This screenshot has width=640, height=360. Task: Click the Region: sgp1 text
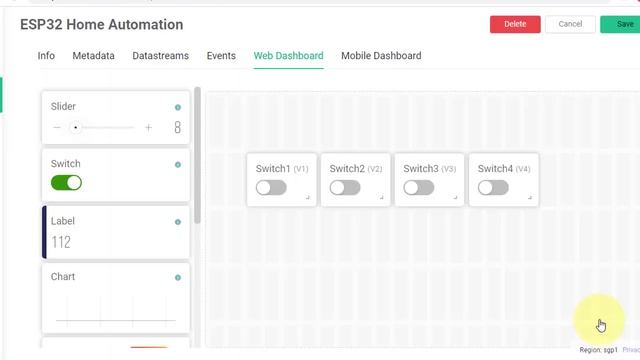point(598,350)
